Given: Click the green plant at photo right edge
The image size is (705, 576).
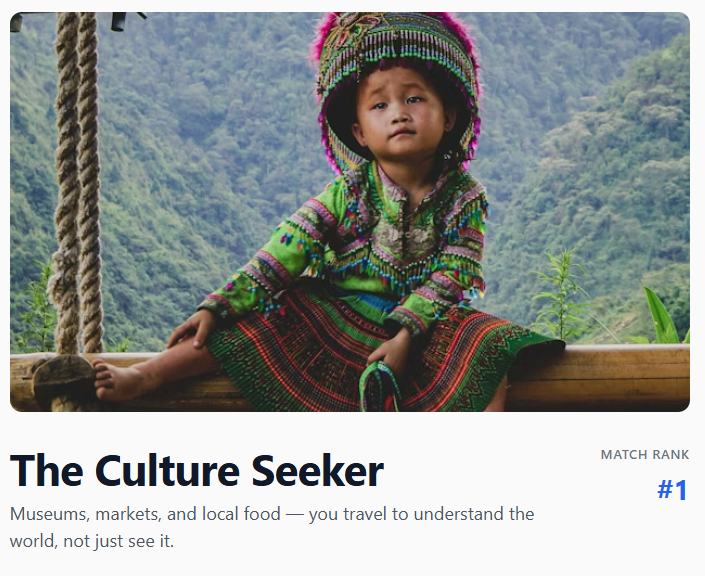Looking at the screenshot, I should pyautogui.click(x=663, y=320).
